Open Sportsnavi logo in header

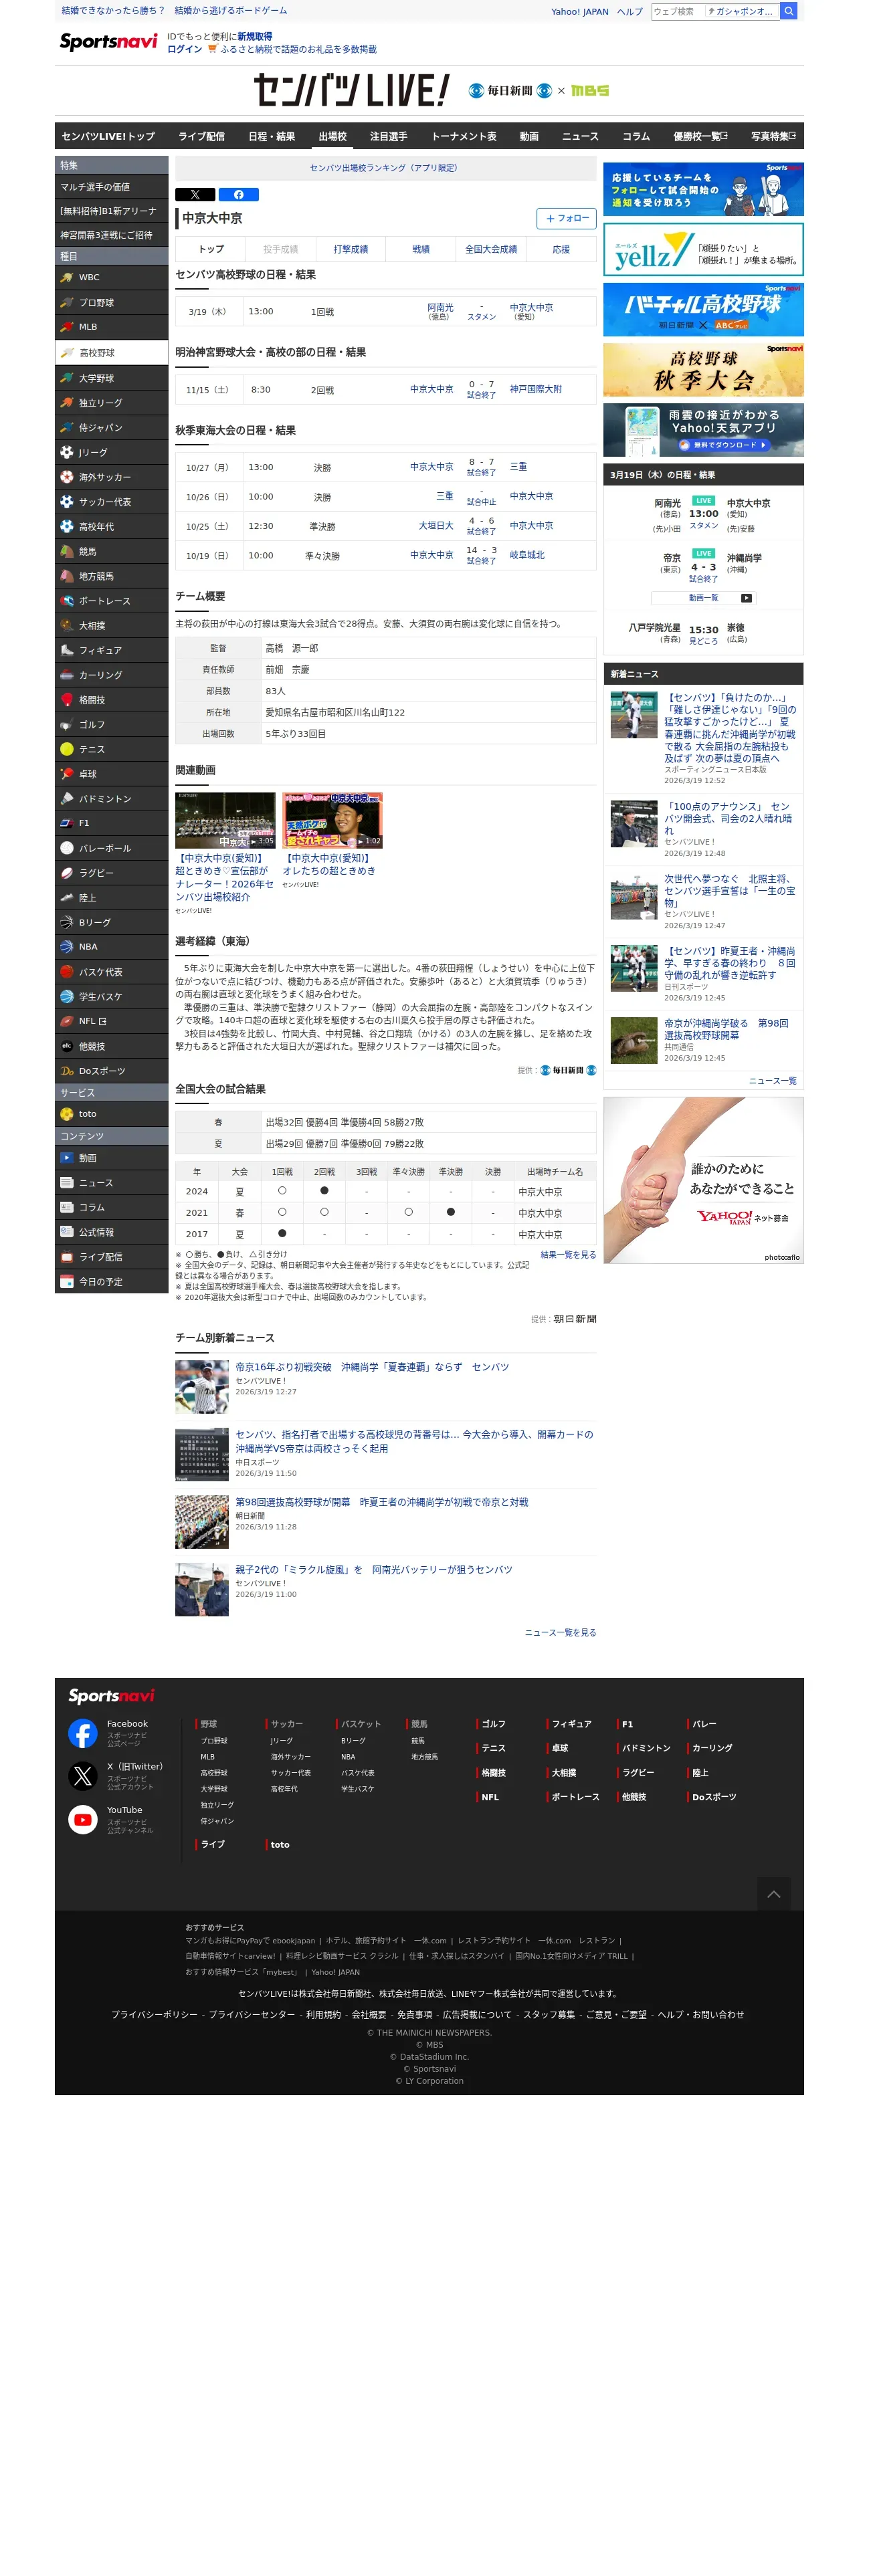point(108,42)
